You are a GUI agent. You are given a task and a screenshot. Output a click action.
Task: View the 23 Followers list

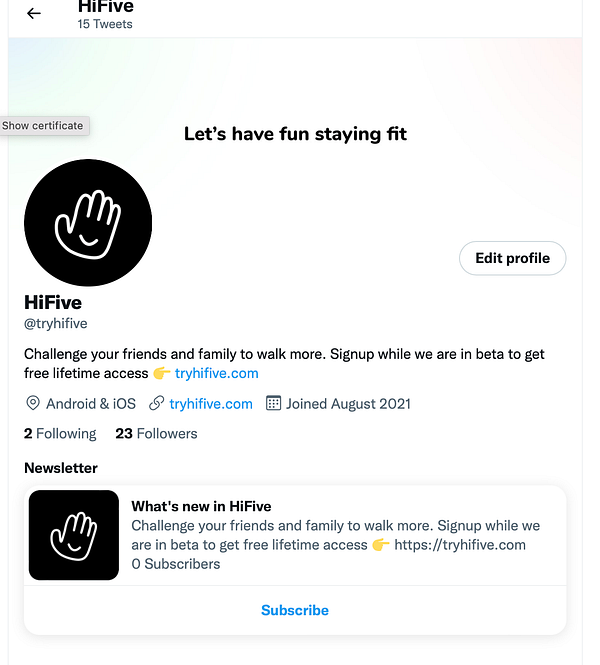coord(156,433)
